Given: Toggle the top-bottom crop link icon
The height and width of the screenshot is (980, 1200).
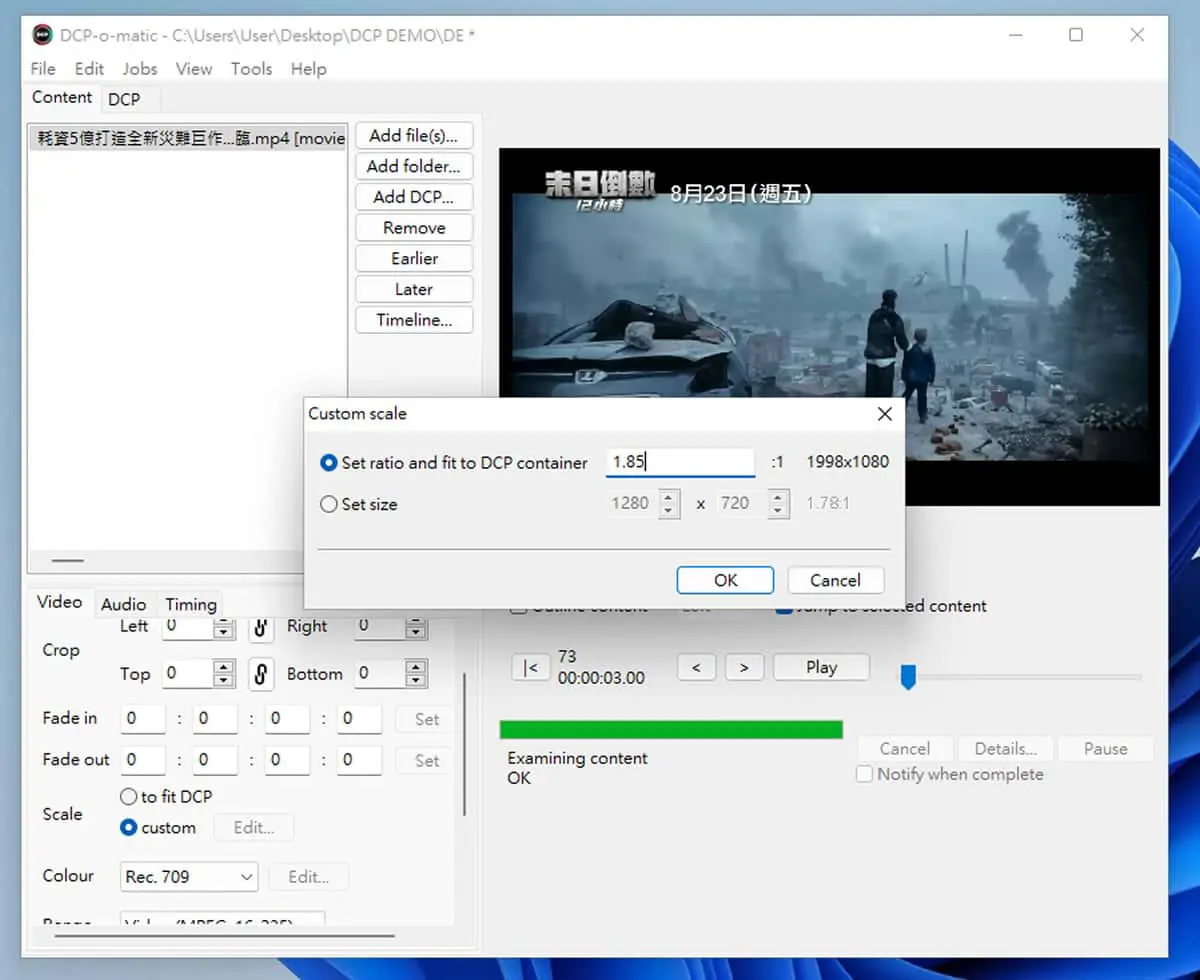Looking at the screenshot, I should pyautogui.click(x=260, y=674).
